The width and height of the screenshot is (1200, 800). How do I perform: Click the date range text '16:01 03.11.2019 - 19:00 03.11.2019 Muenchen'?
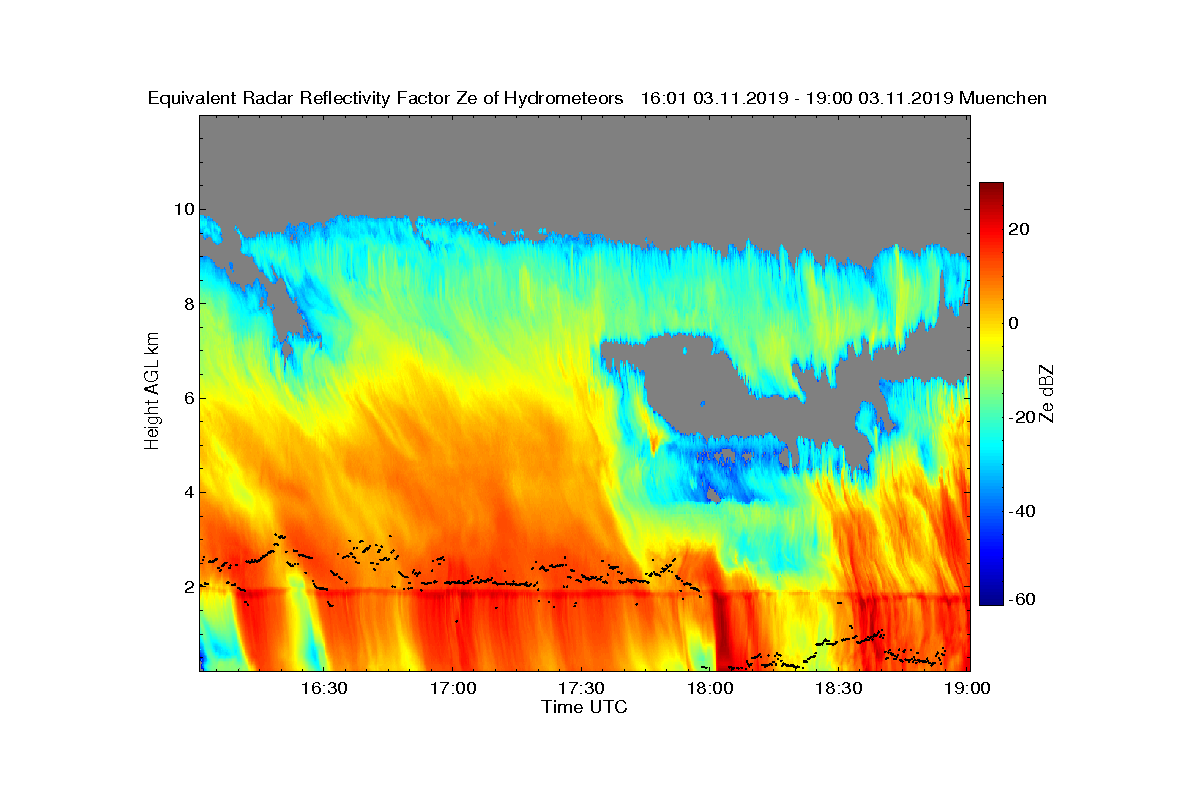[x=844, y=98]
